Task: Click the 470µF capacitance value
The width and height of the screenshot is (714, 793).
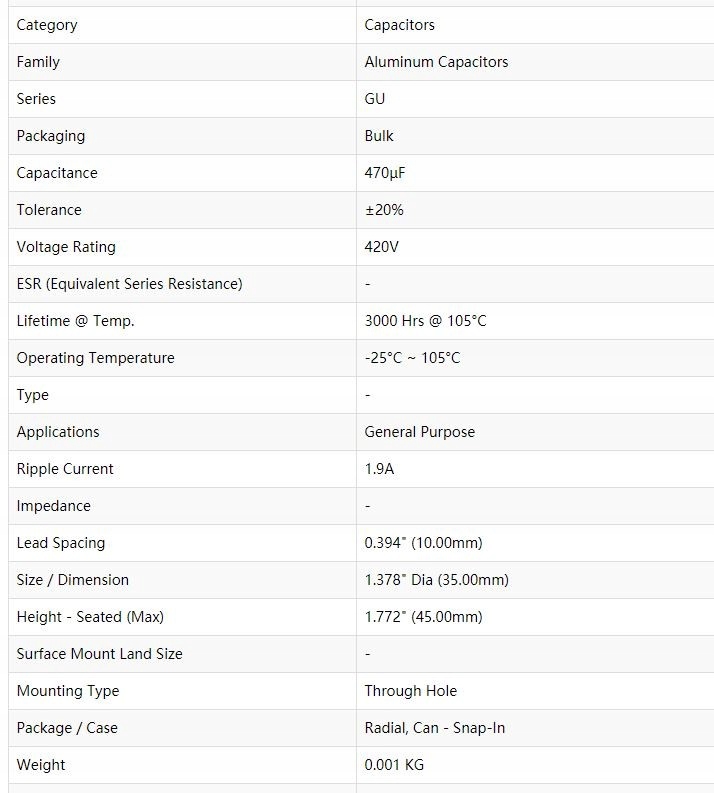Action: 385,173
